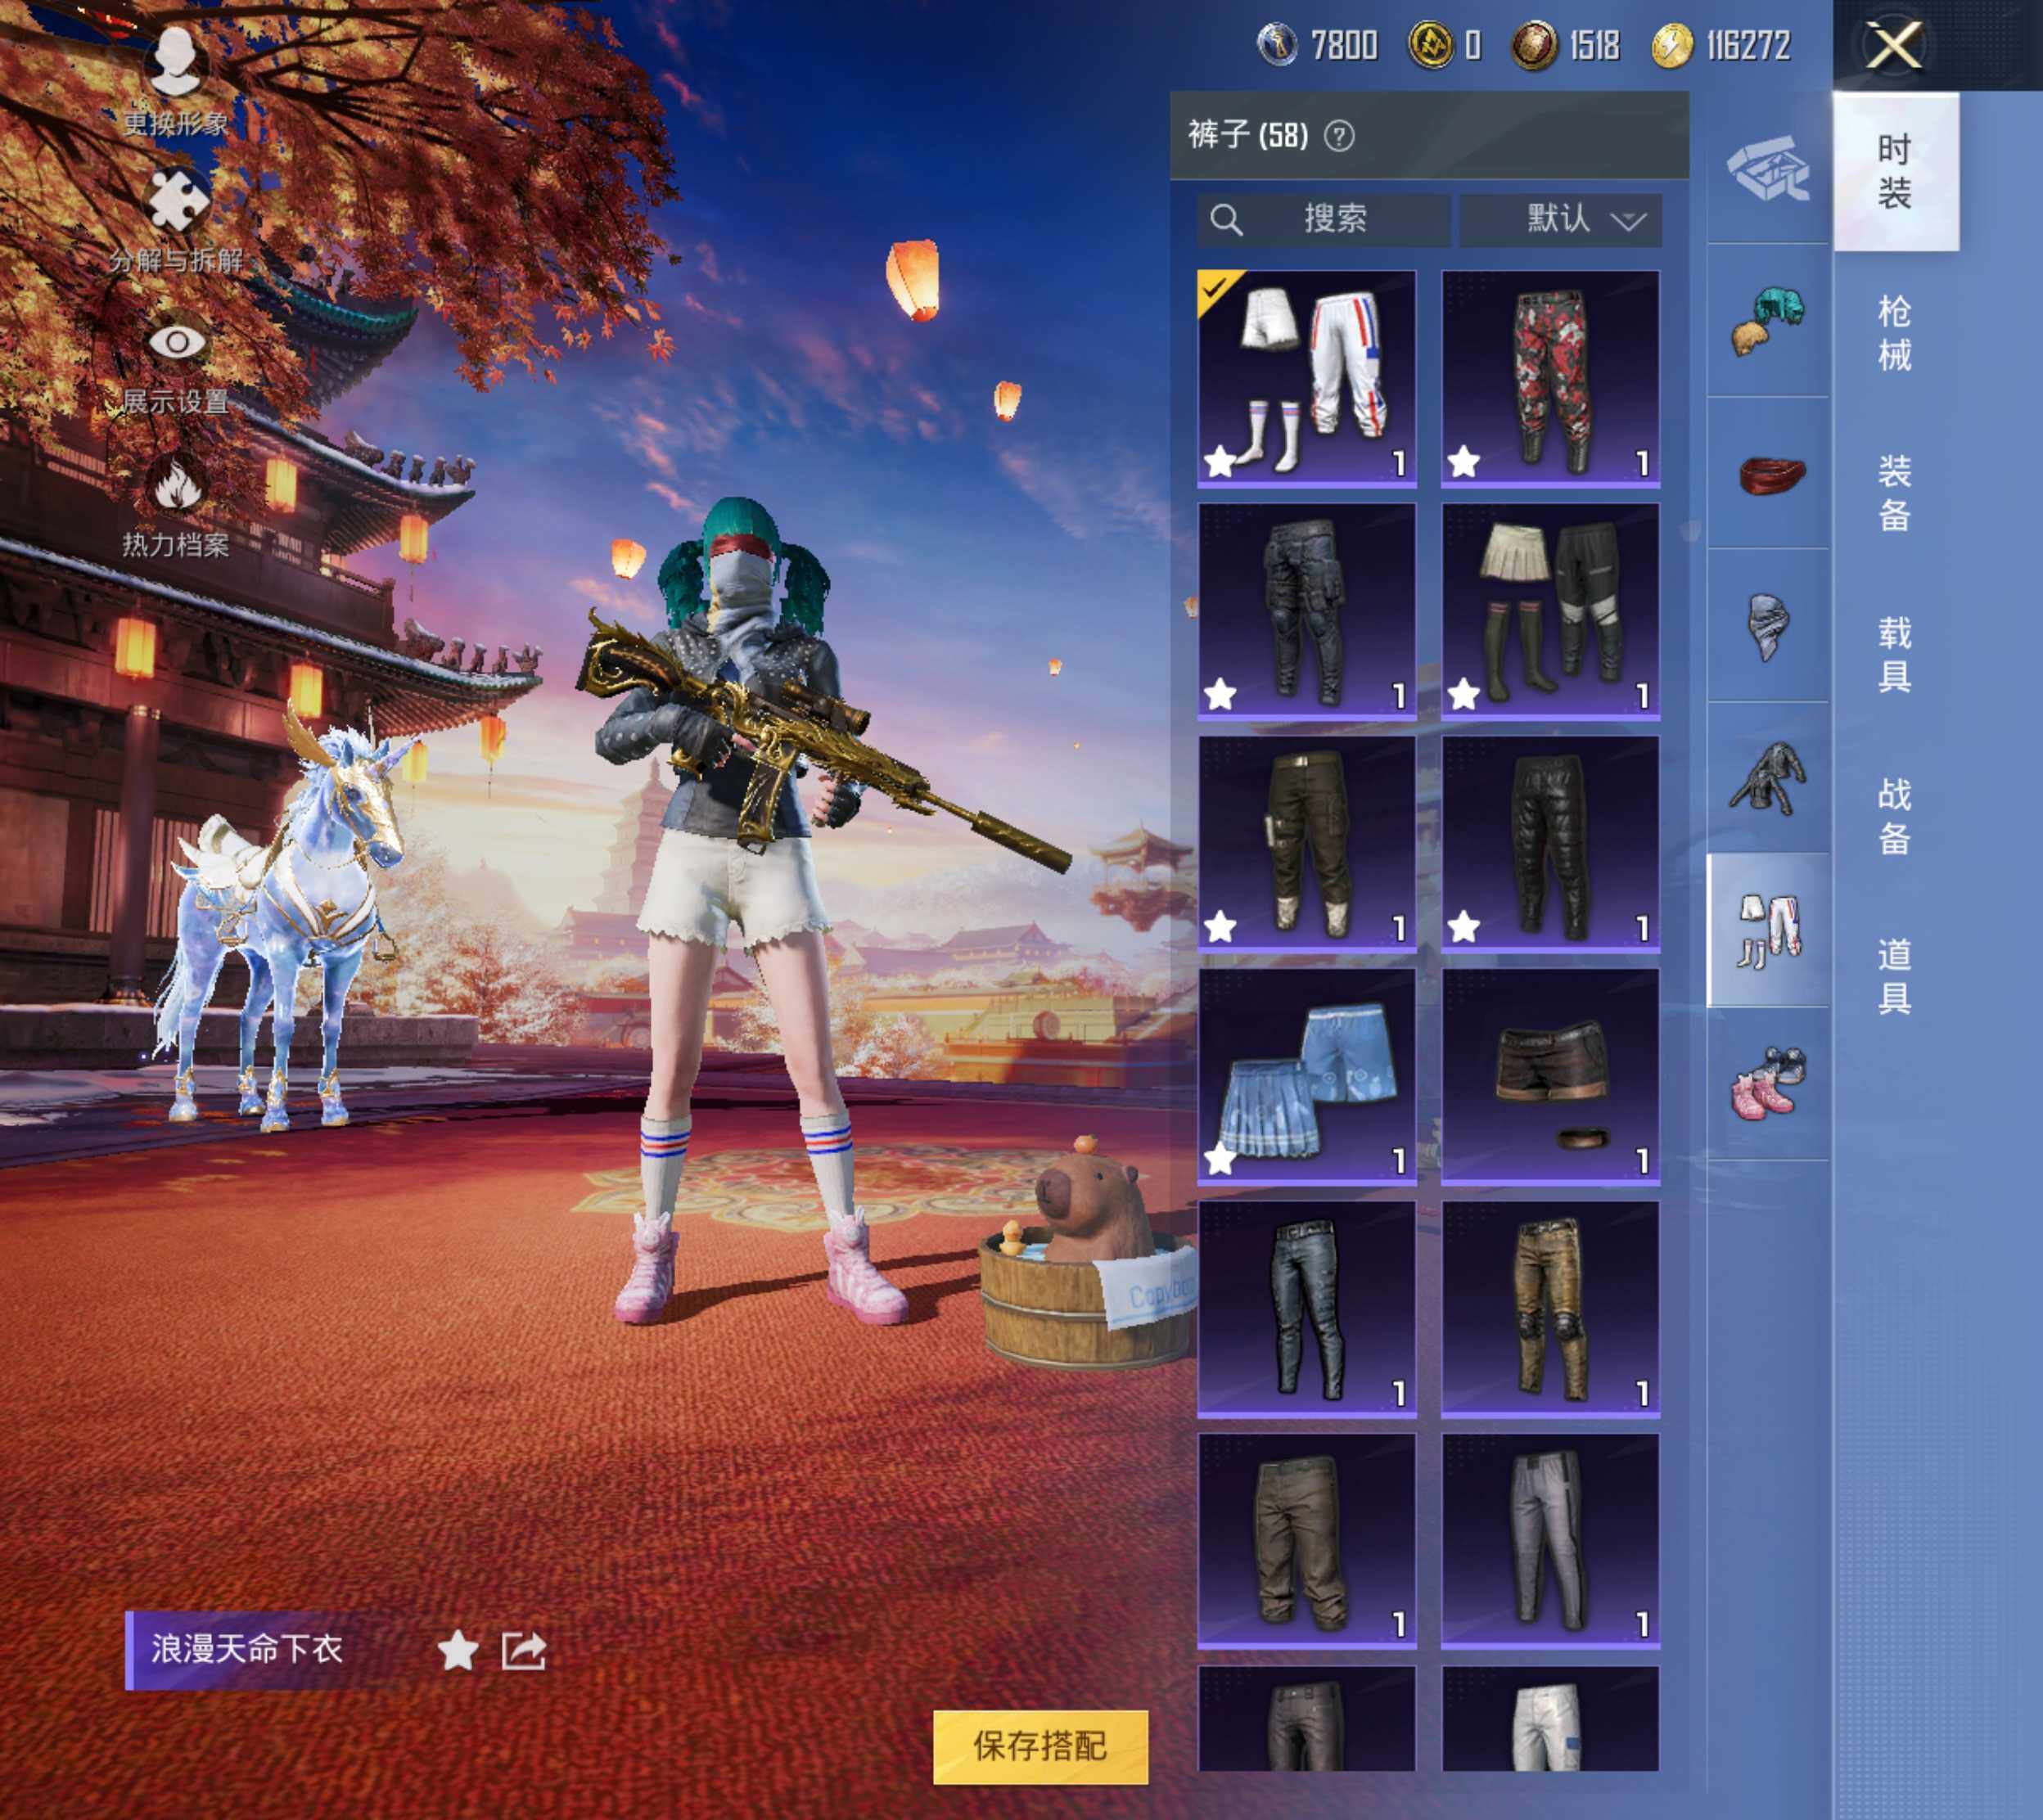The image size is (2043, 1820).
Task: Switch to the 道具 tab
Action: (x=1895, y=977)
